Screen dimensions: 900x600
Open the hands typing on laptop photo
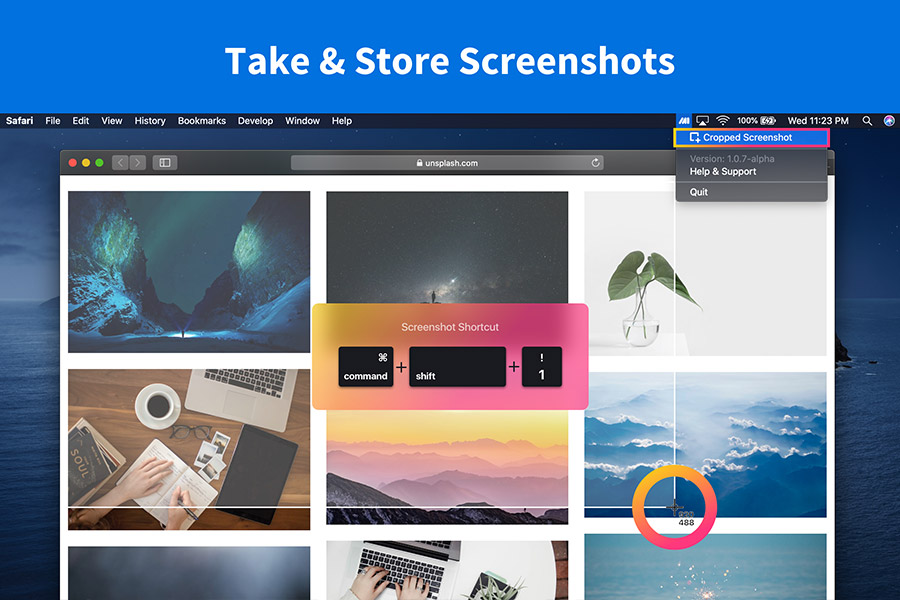(447, 570)
